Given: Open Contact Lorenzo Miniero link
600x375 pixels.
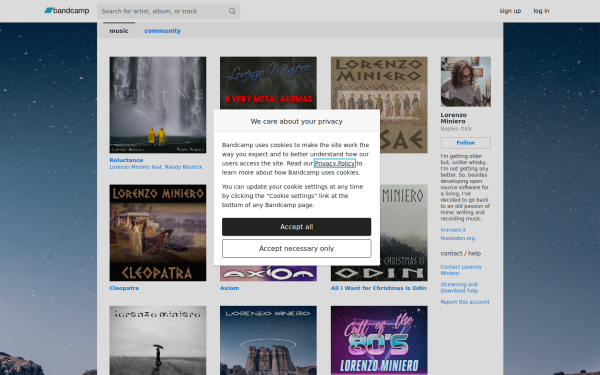Looking at the screenshot, I should [461, 270].
